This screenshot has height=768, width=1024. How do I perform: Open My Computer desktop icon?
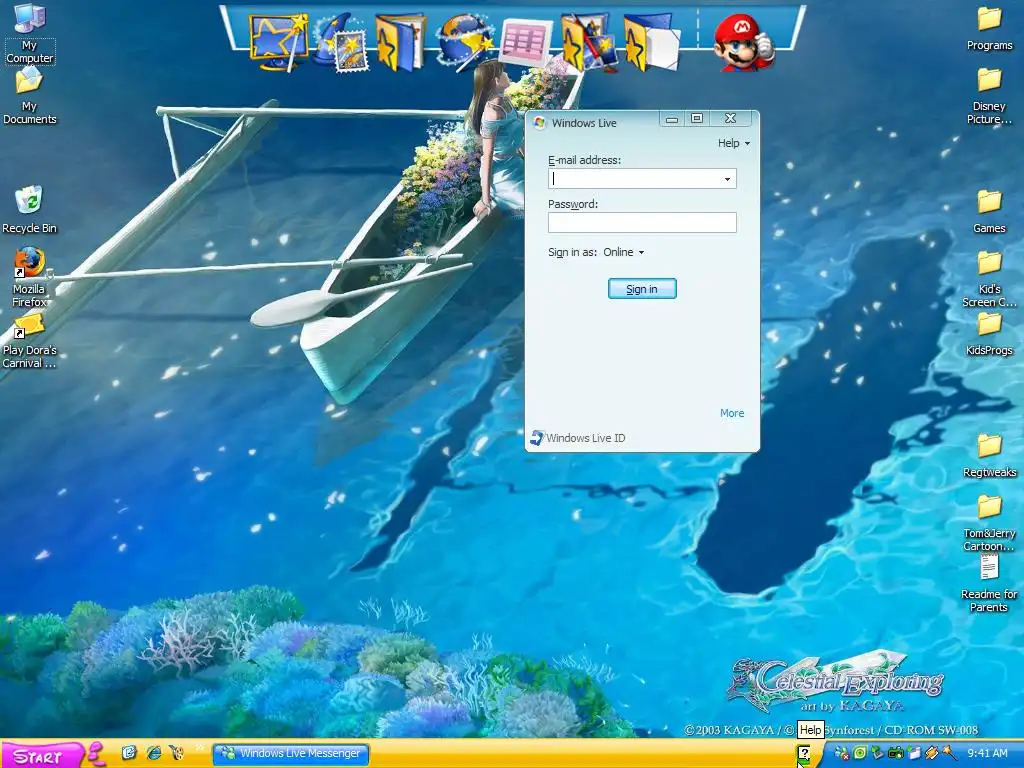29,34
